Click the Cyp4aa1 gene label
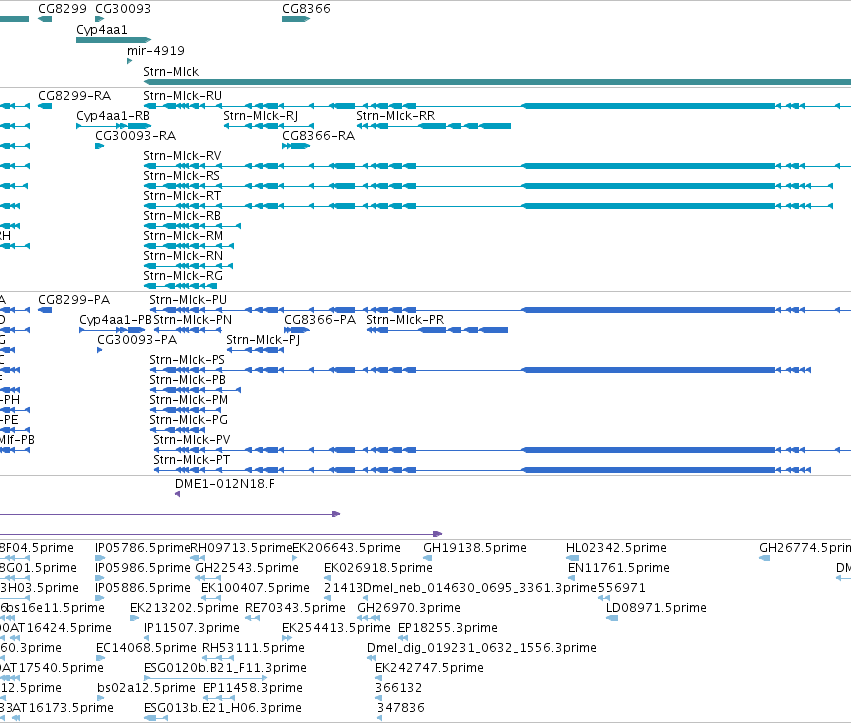 coord(101,30)
